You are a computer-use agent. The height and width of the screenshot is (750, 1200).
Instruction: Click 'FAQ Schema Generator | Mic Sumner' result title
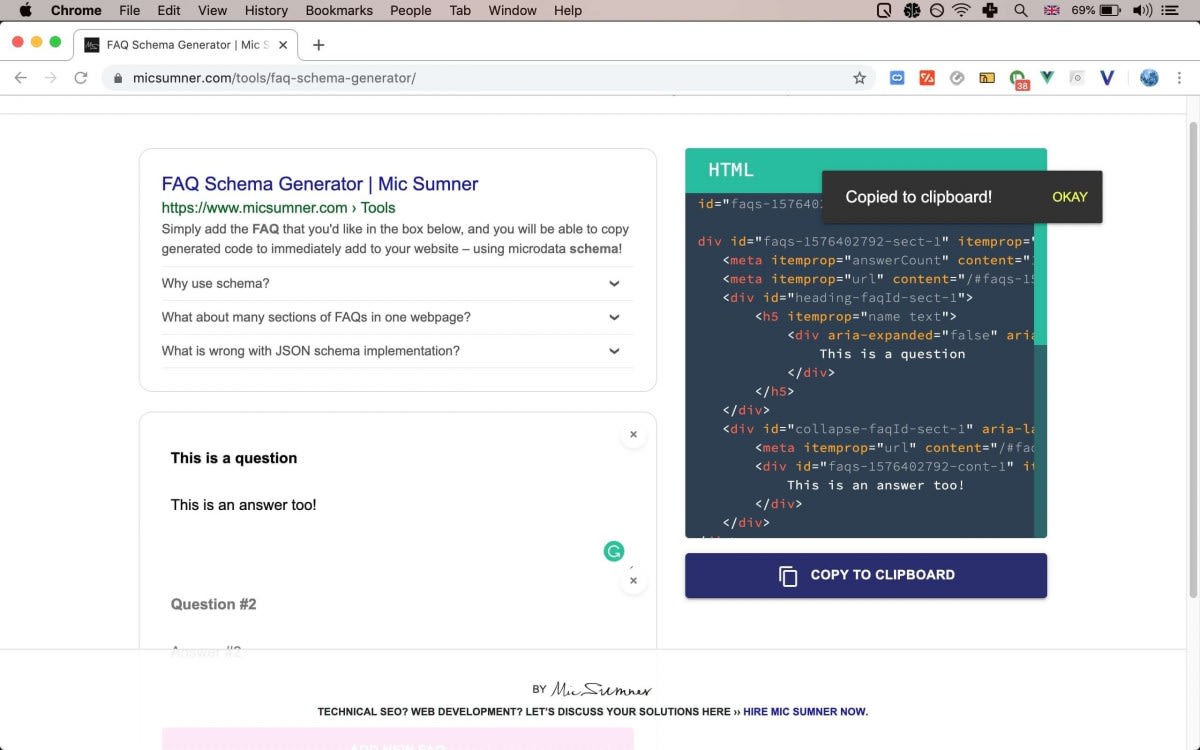pos(320,184)
